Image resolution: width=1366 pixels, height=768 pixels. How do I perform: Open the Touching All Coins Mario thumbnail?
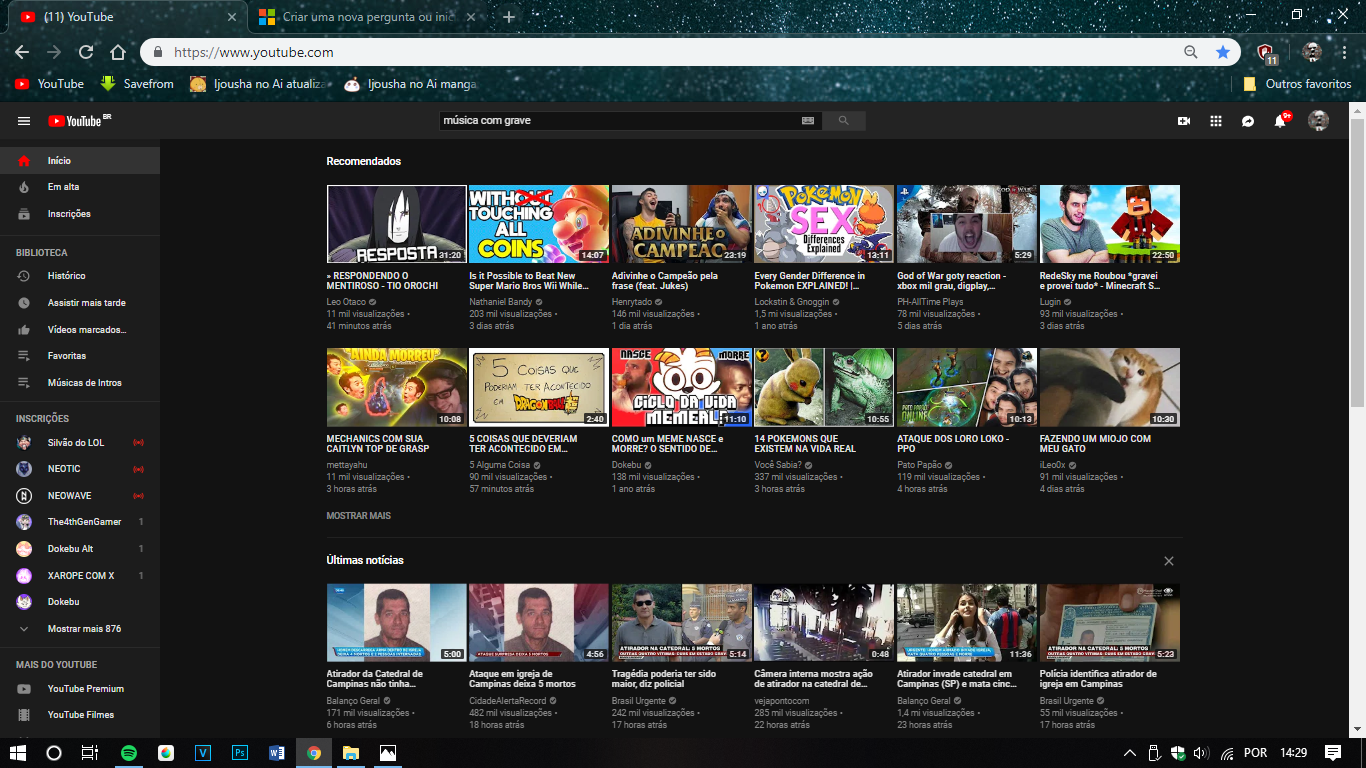click(539, 224)
